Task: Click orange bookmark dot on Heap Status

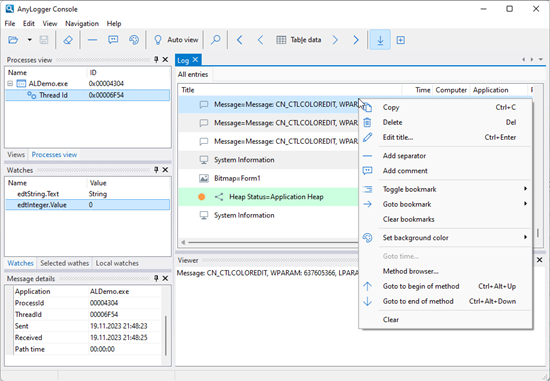Action: coord(201,197)
